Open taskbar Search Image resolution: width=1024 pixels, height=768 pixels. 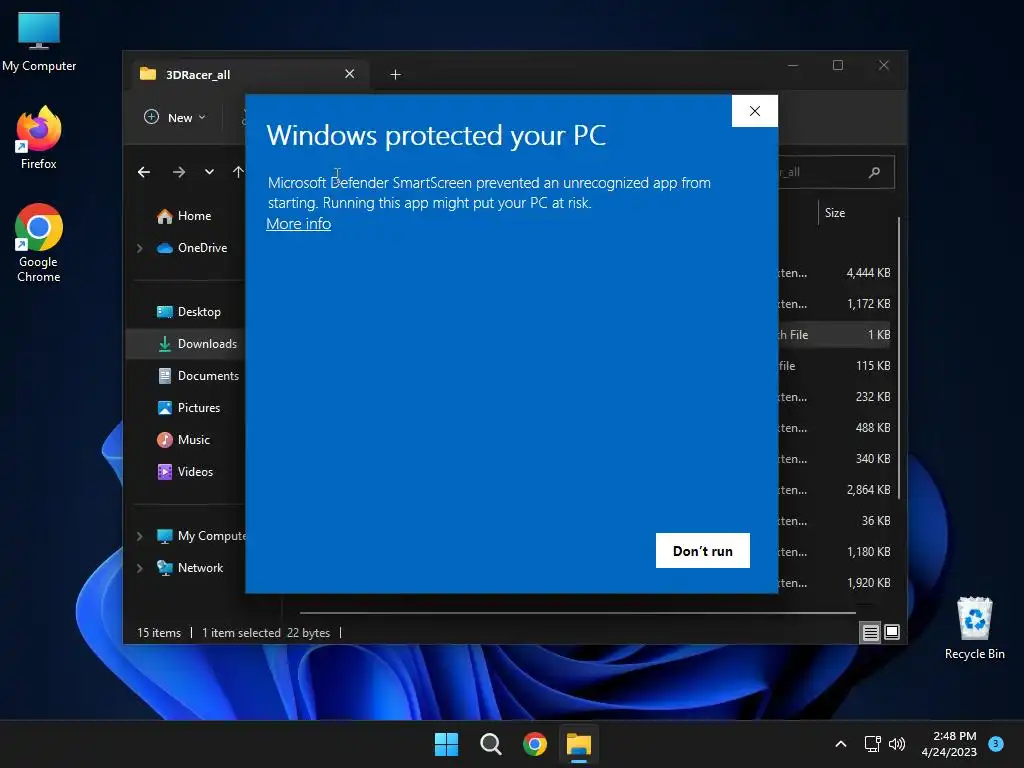490,744
